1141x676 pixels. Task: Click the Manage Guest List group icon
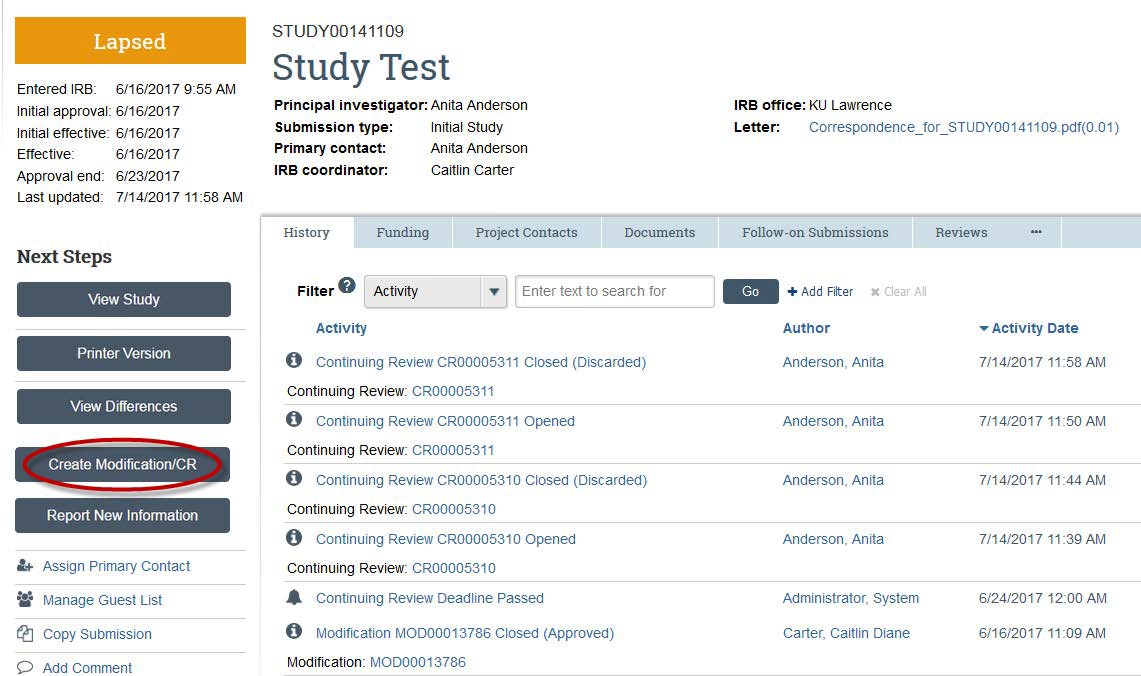click(x=25, y=599)
